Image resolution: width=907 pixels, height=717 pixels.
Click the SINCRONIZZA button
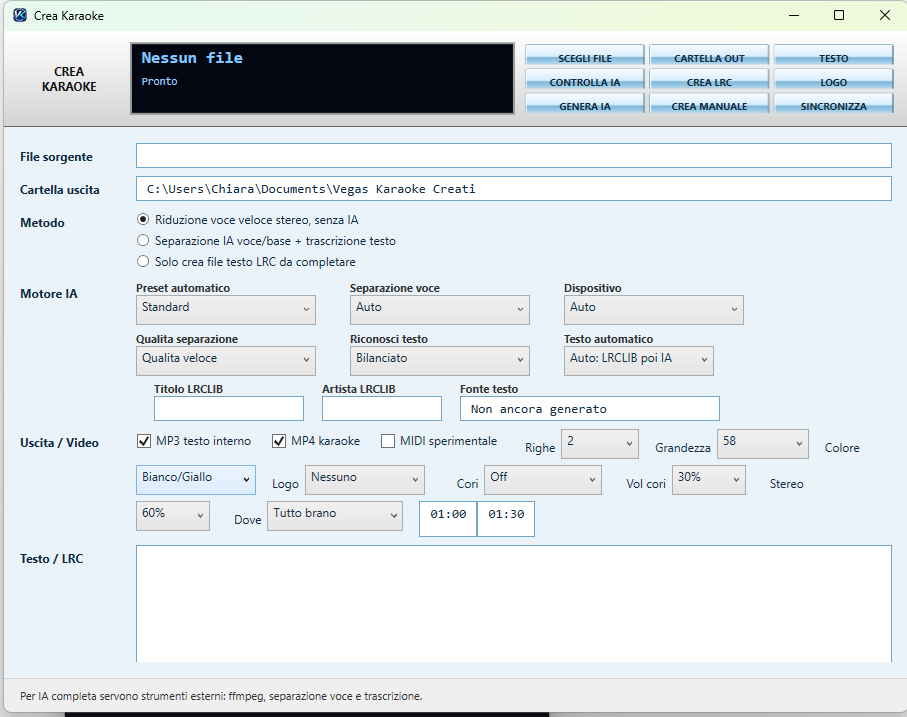[x=834, y=104]
